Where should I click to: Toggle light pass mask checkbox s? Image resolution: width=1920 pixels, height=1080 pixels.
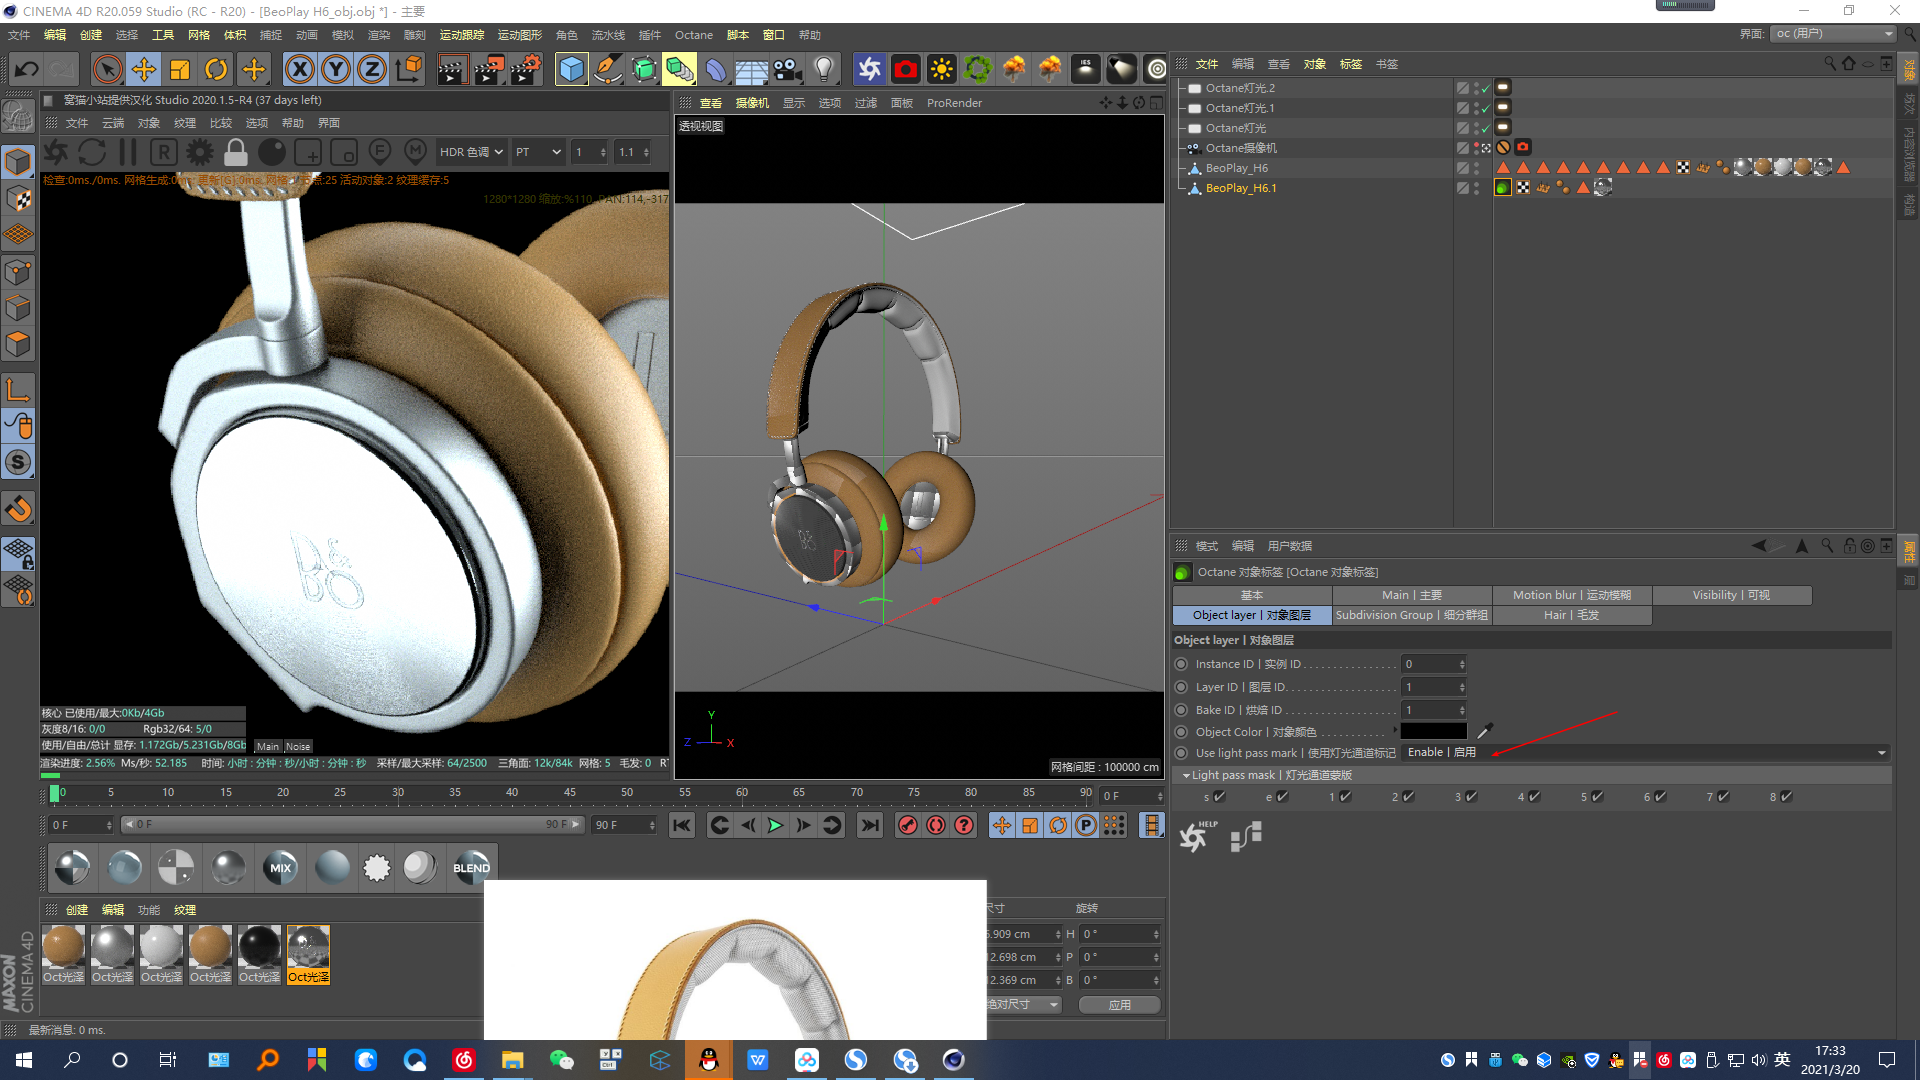click(1219, 797)
